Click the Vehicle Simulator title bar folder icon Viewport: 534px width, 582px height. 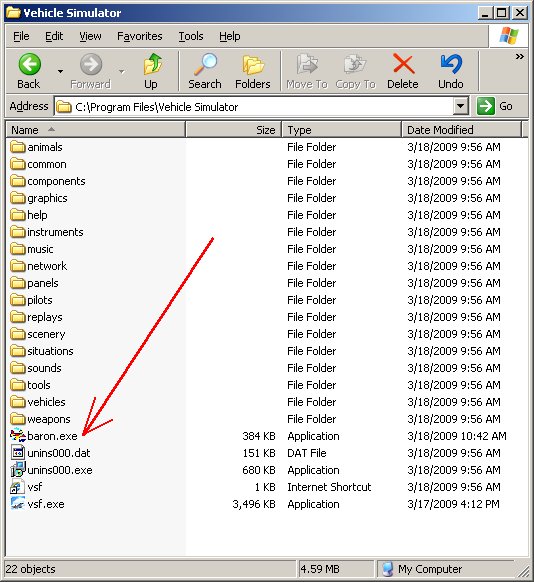point(13,13)
